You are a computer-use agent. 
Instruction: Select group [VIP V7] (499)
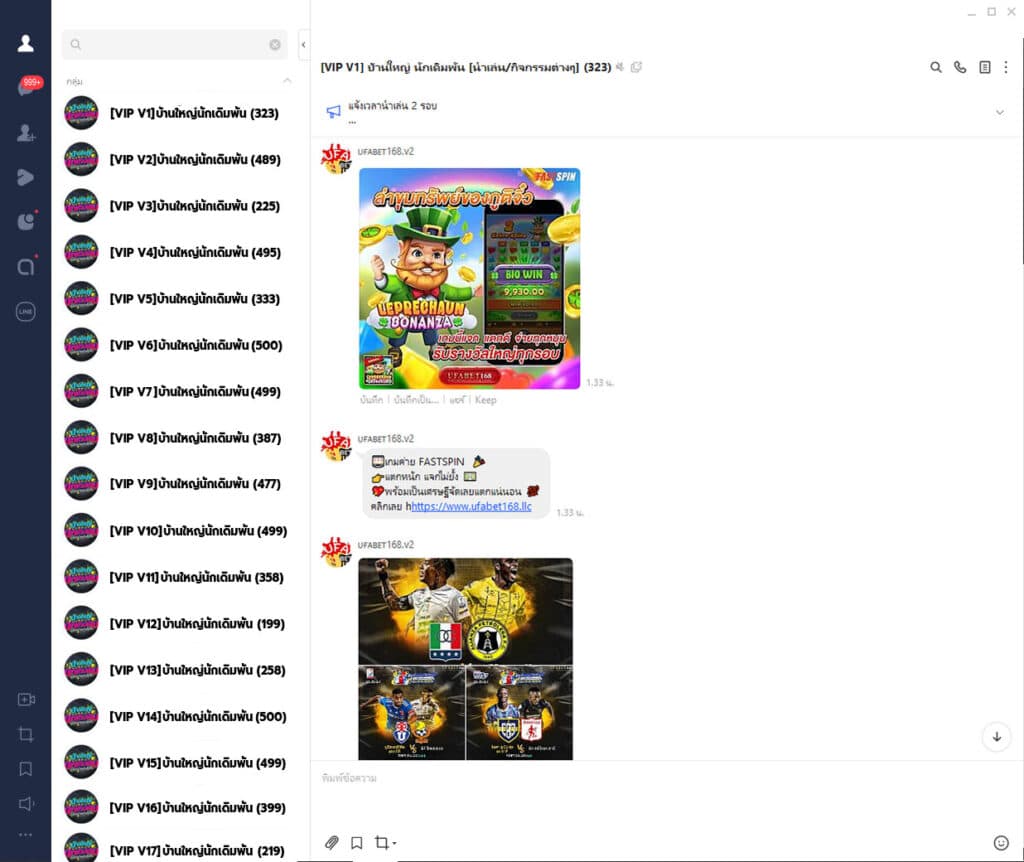(x=178, y=391)
